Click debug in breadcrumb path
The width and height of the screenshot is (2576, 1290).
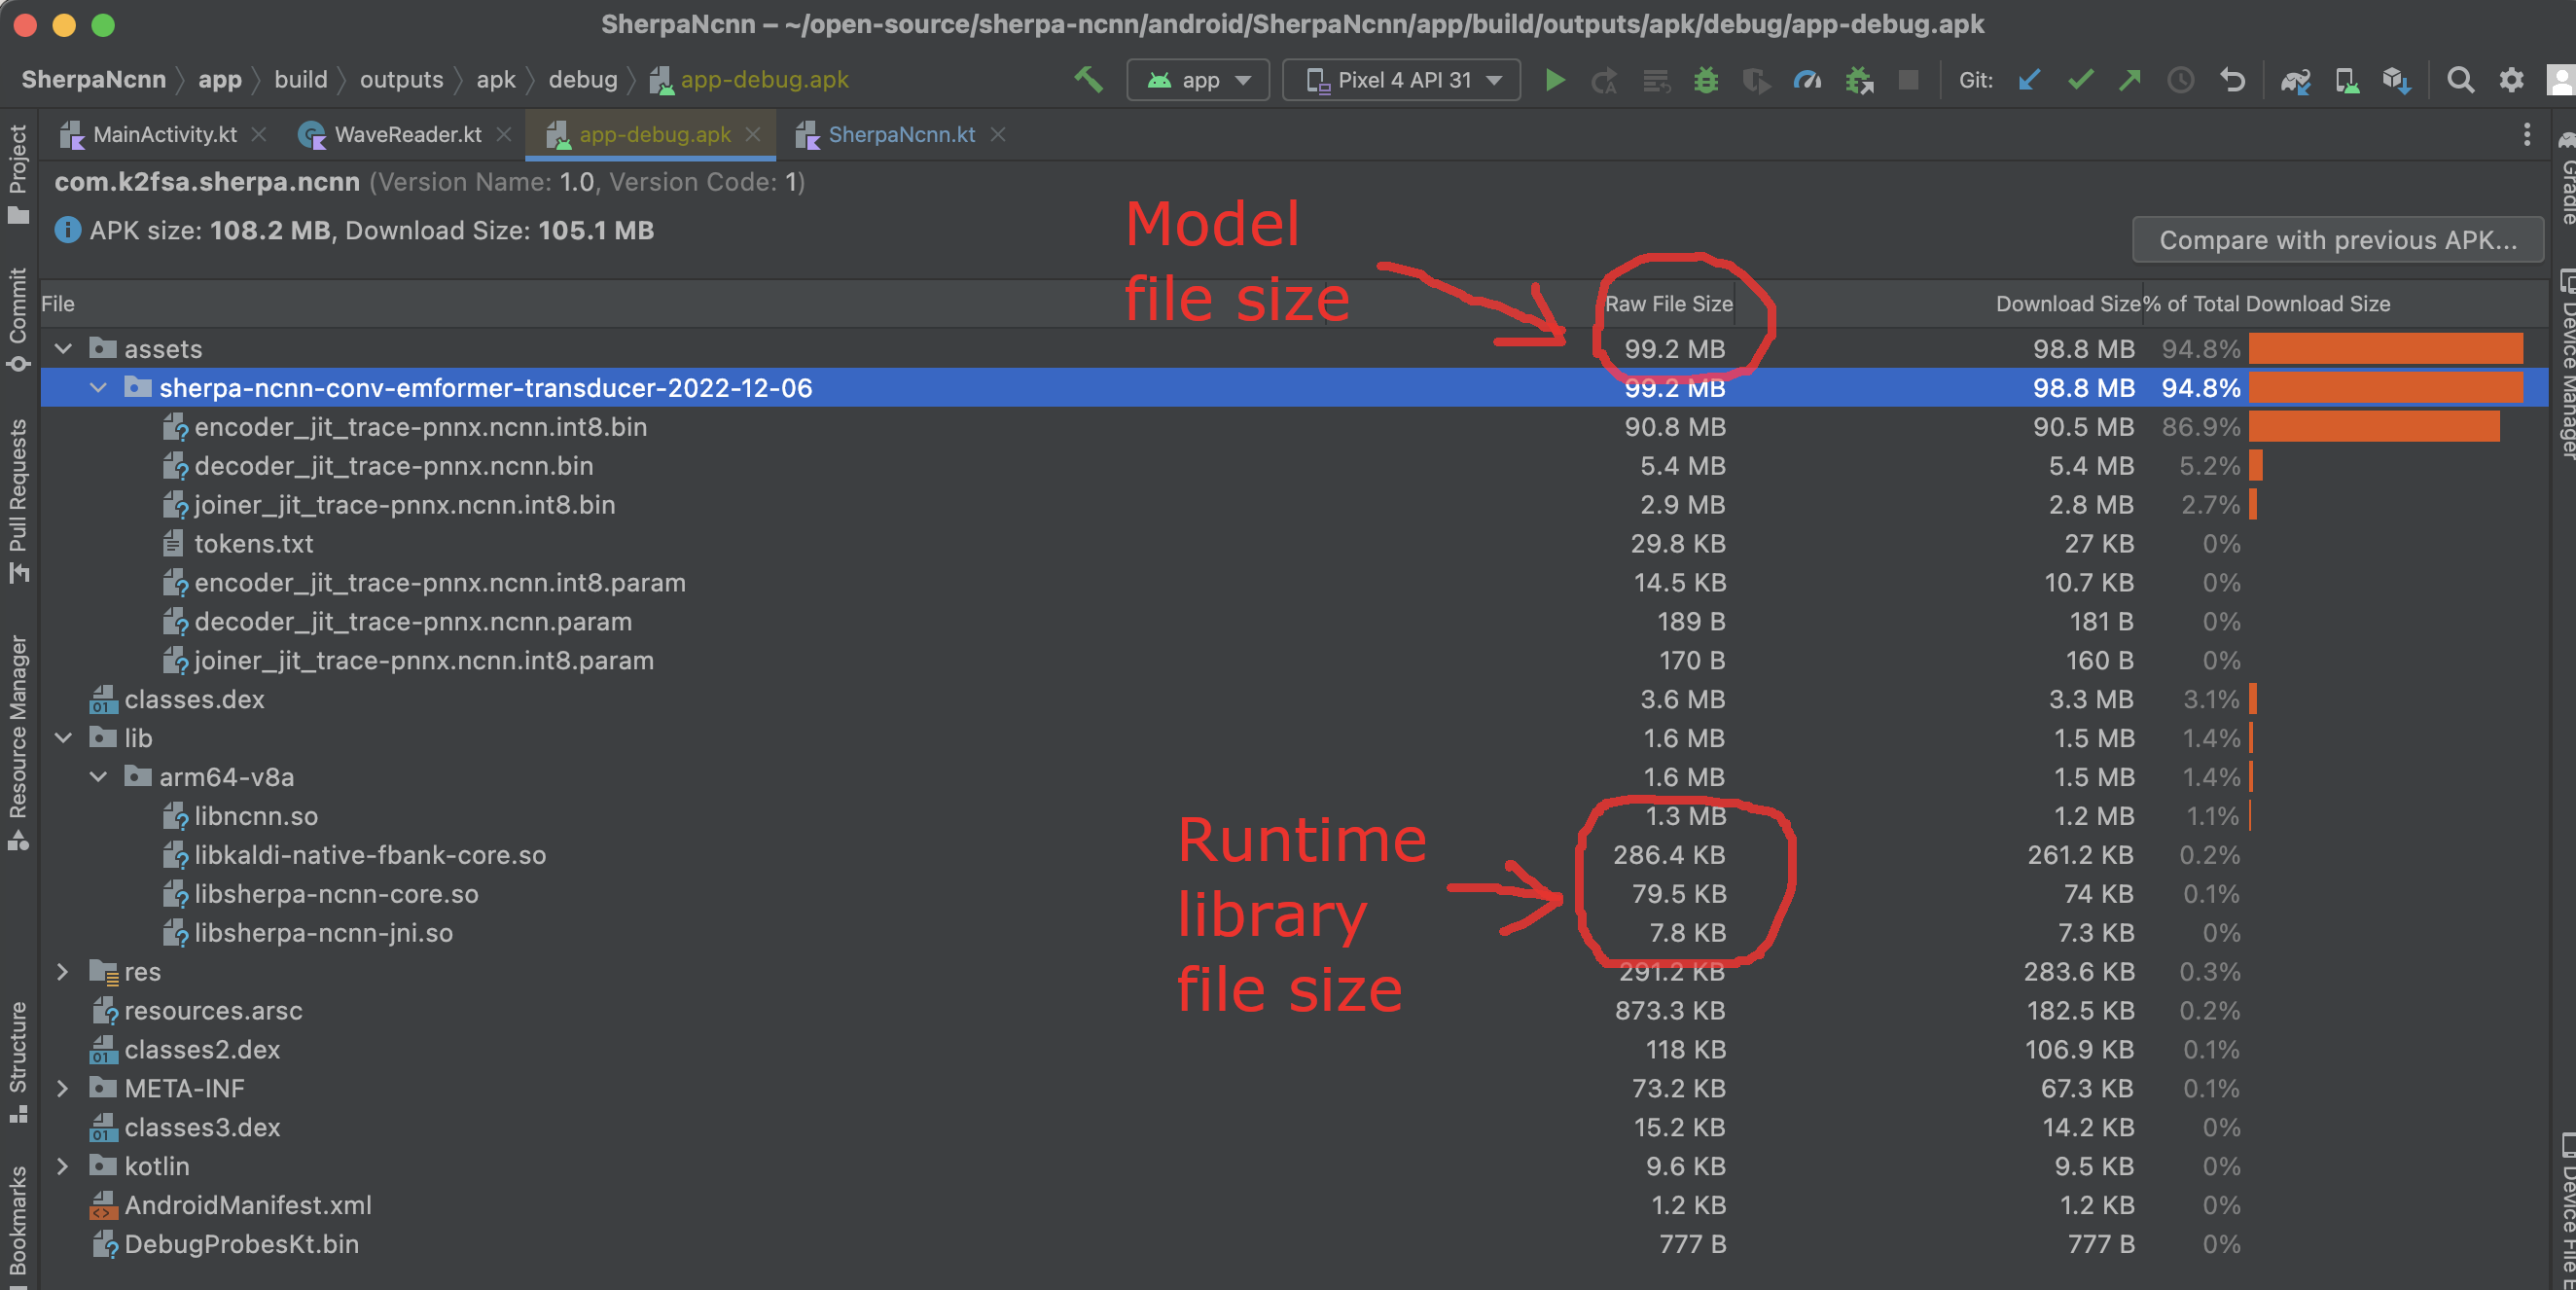coord(583,80)
